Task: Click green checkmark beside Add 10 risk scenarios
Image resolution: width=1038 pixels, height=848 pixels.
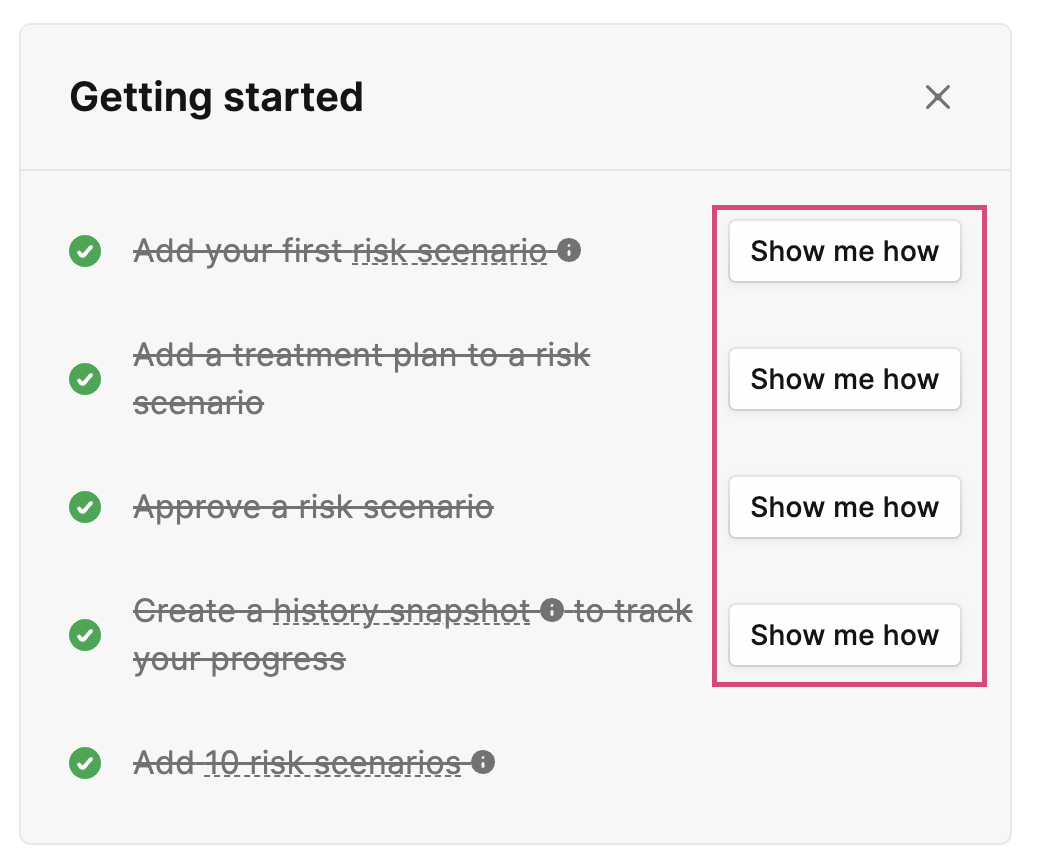Action: pyautogui.click(x=85, y=763)
